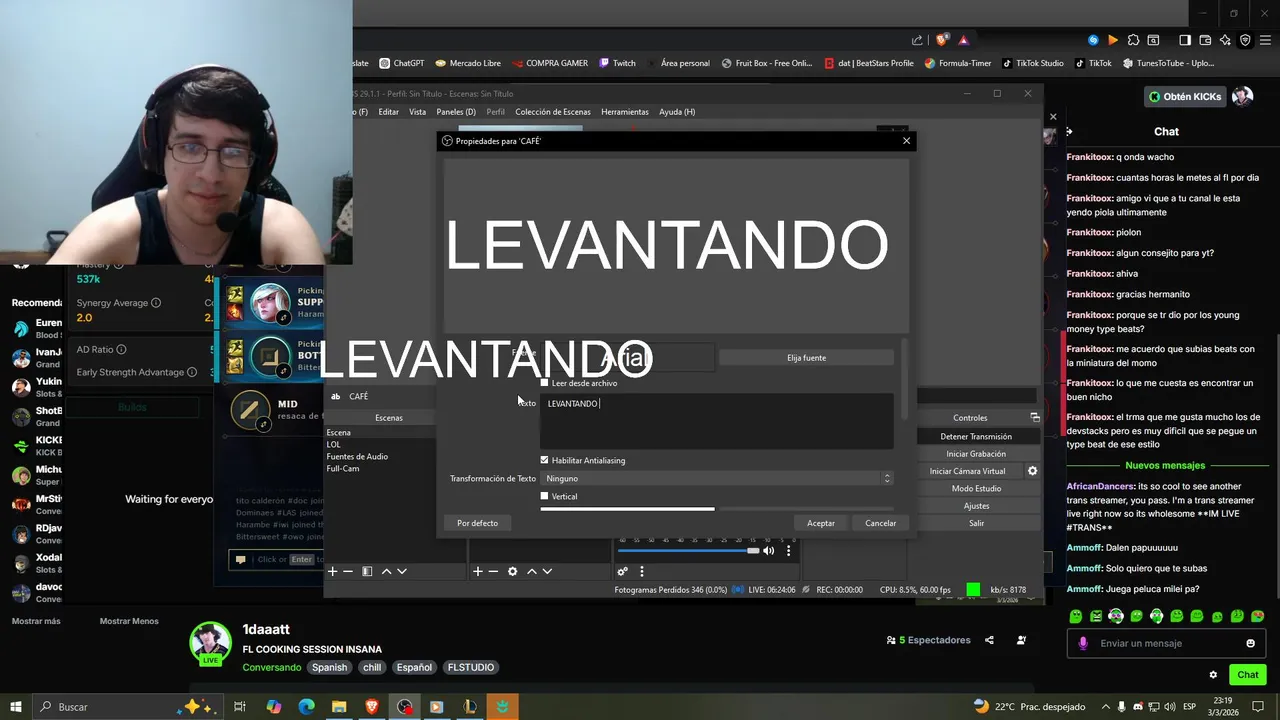1280x720 pixels.
Task: Move scene down arrow in Escenas toolbar
Action: point(402,571)
